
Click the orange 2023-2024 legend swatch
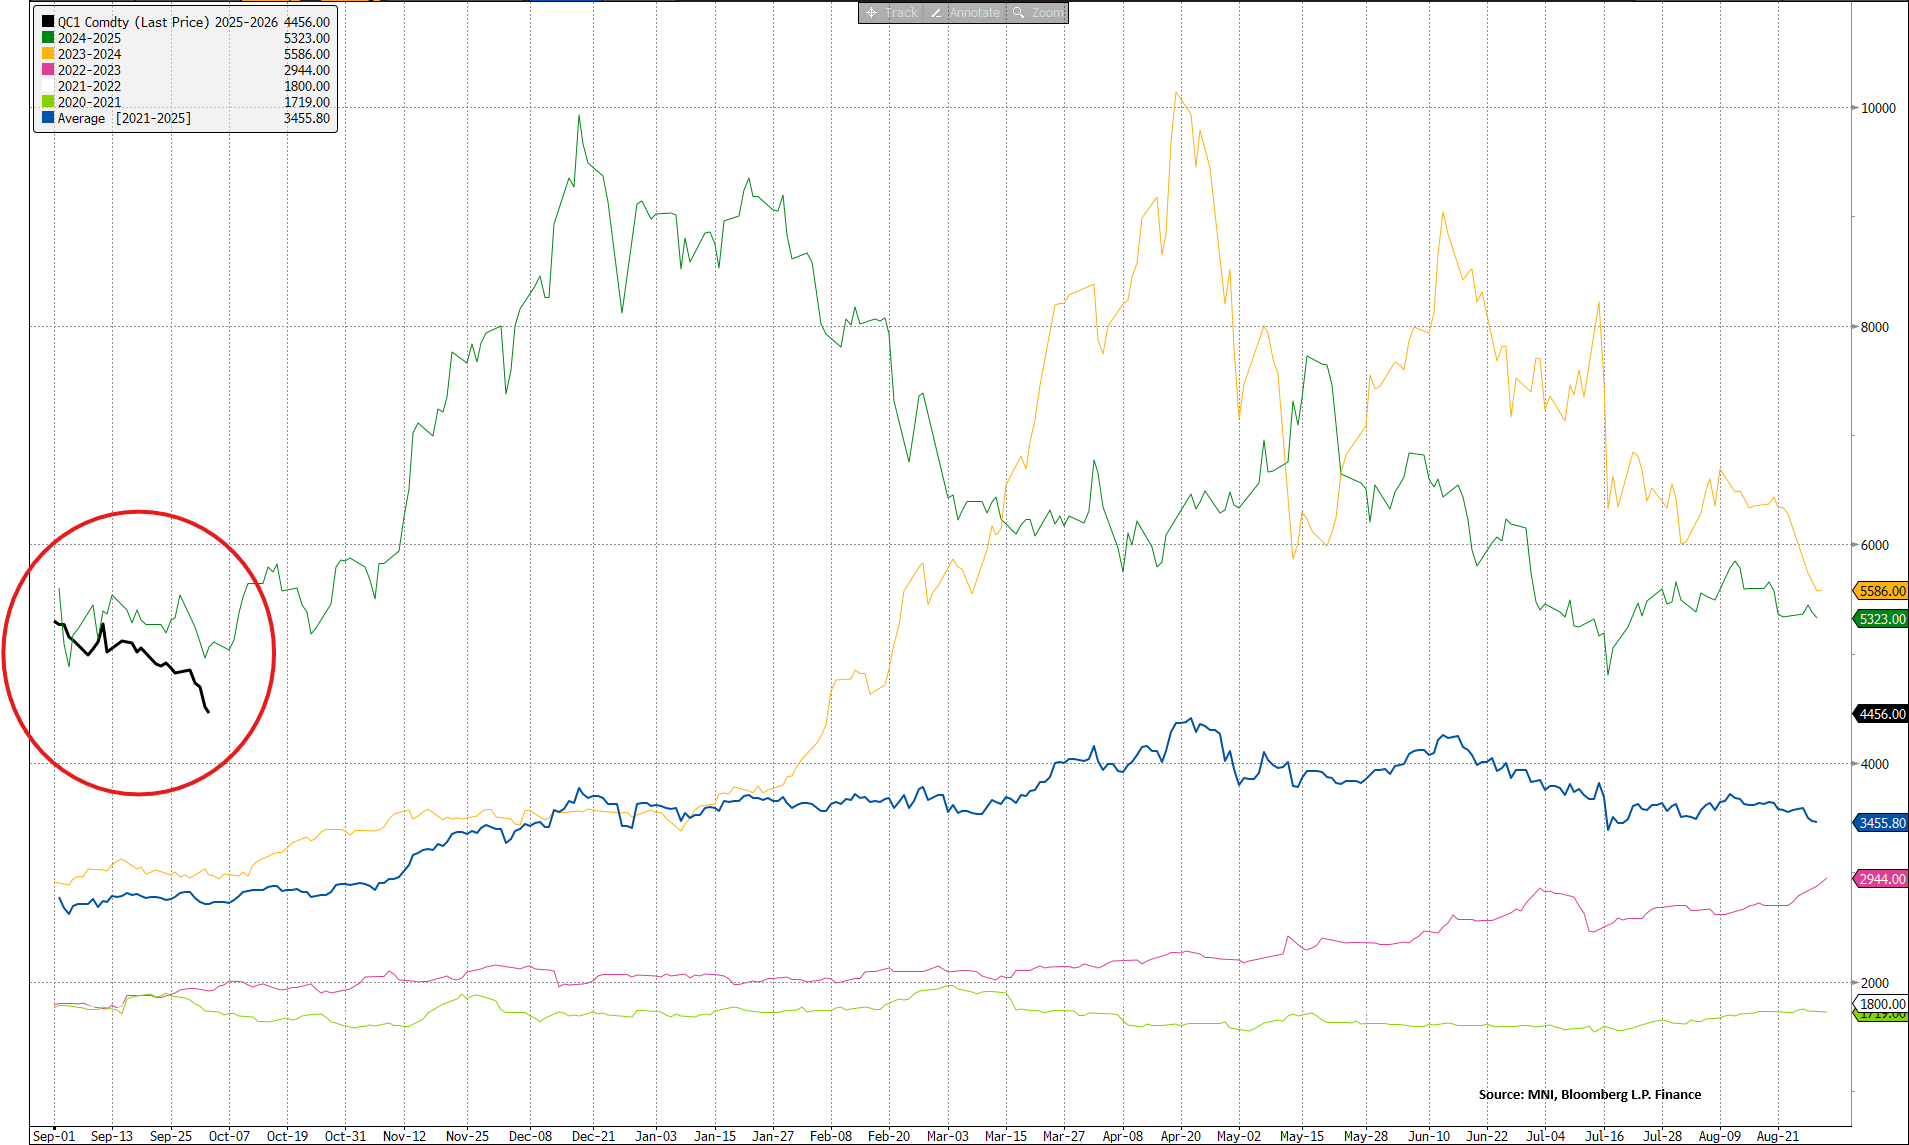point(48,54)
